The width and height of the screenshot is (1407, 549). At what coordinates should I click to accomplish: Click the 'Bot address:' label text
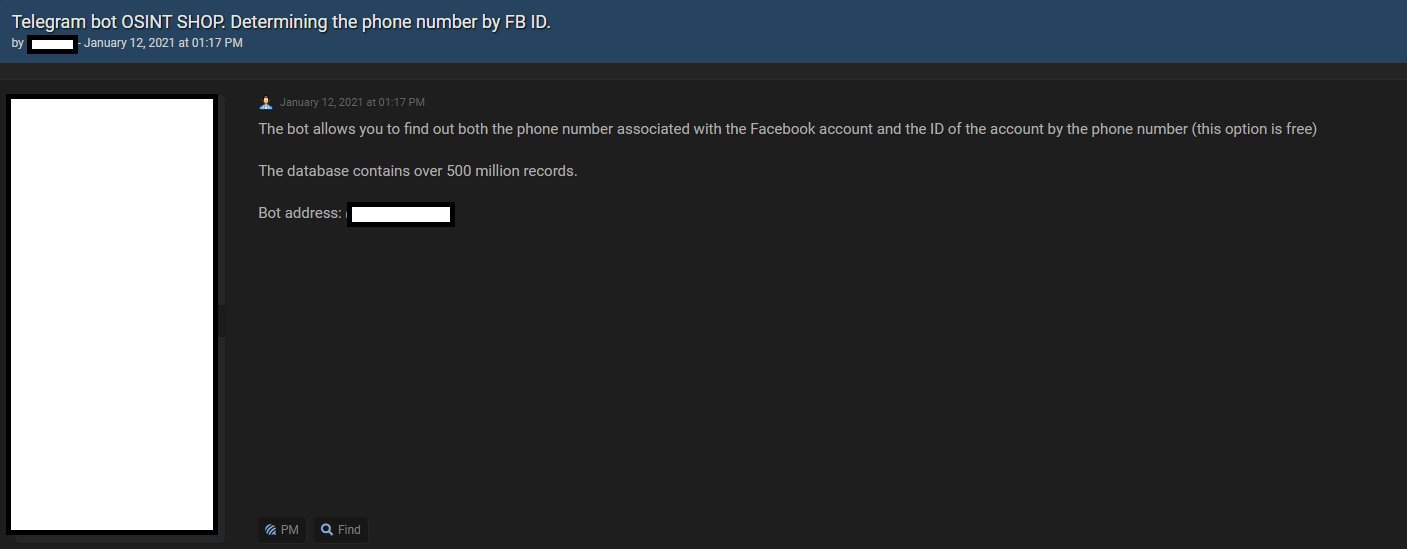click(300, 214)
